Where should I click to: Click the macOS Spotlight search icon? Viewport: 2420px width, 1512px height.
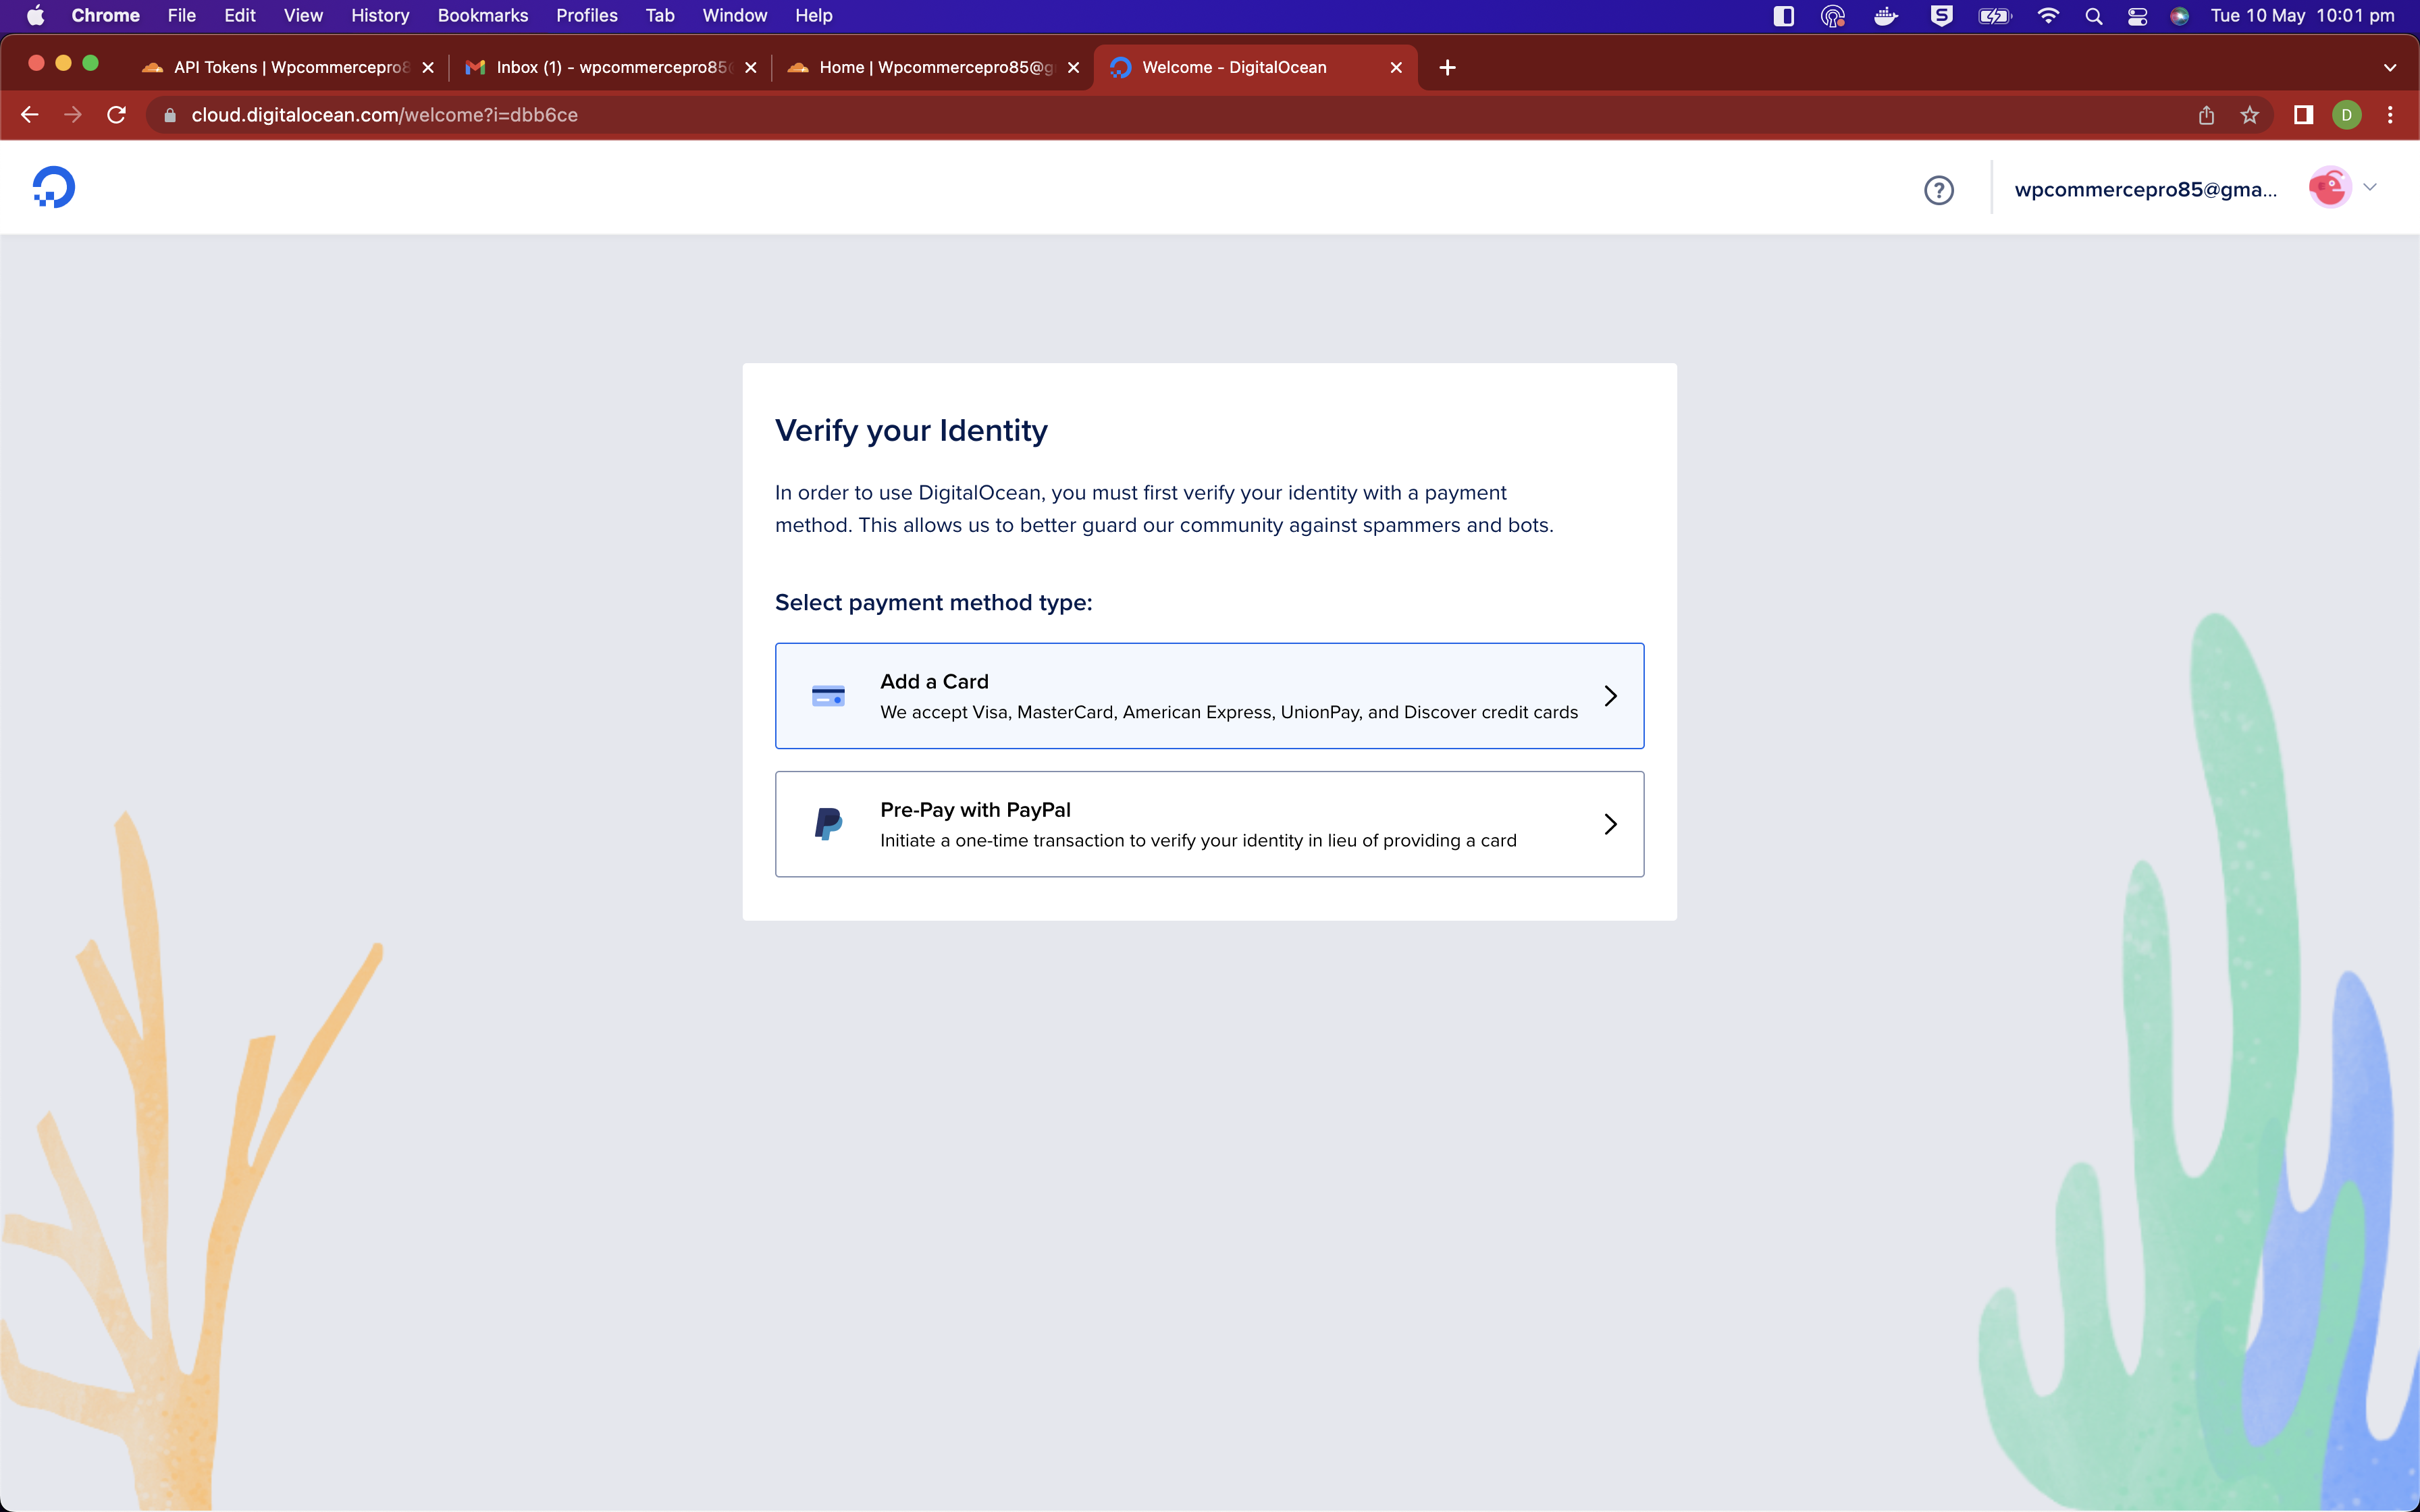point(2093,16)
